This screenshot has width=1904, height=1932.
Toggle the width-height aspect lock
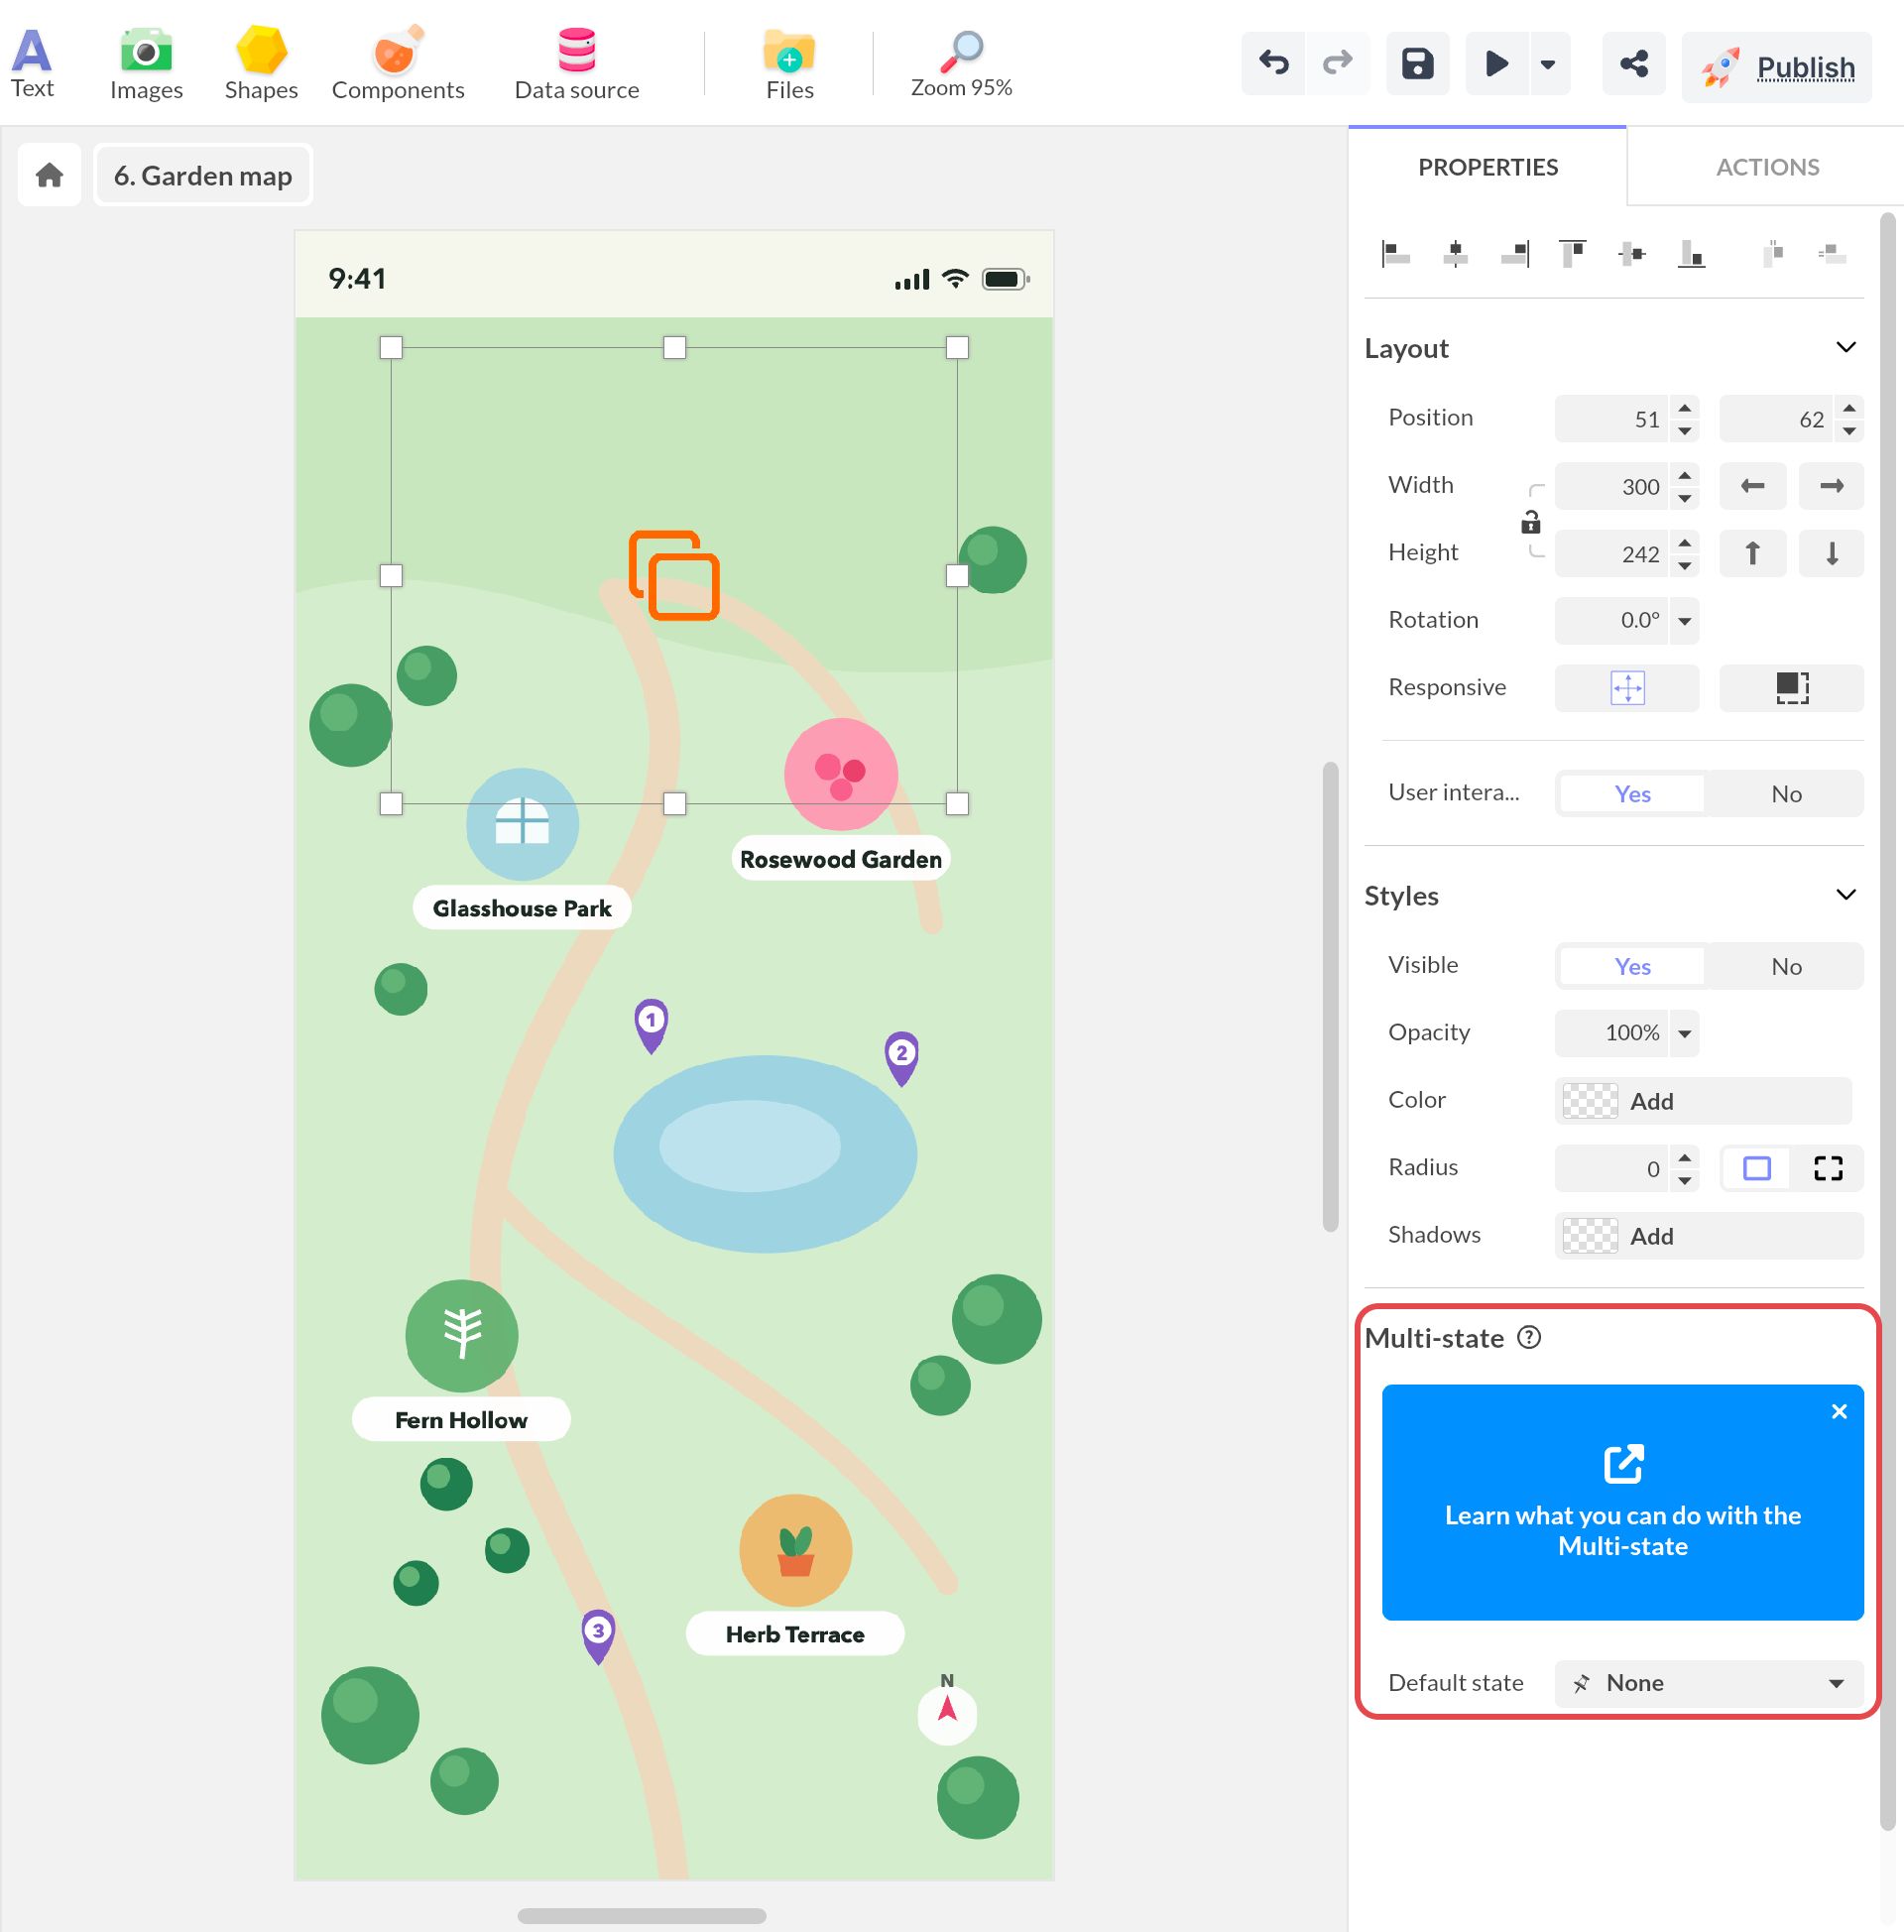[x=1530, y=521]
